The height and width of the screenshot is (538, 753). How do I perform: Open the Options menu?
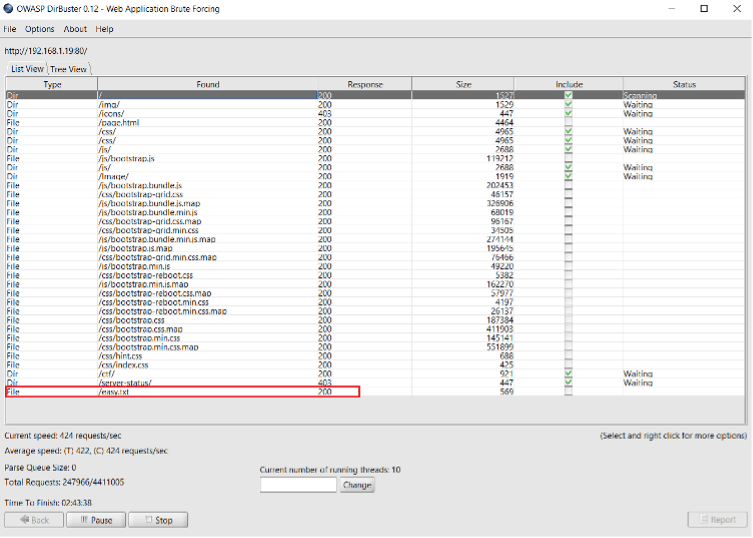(40, 29)
